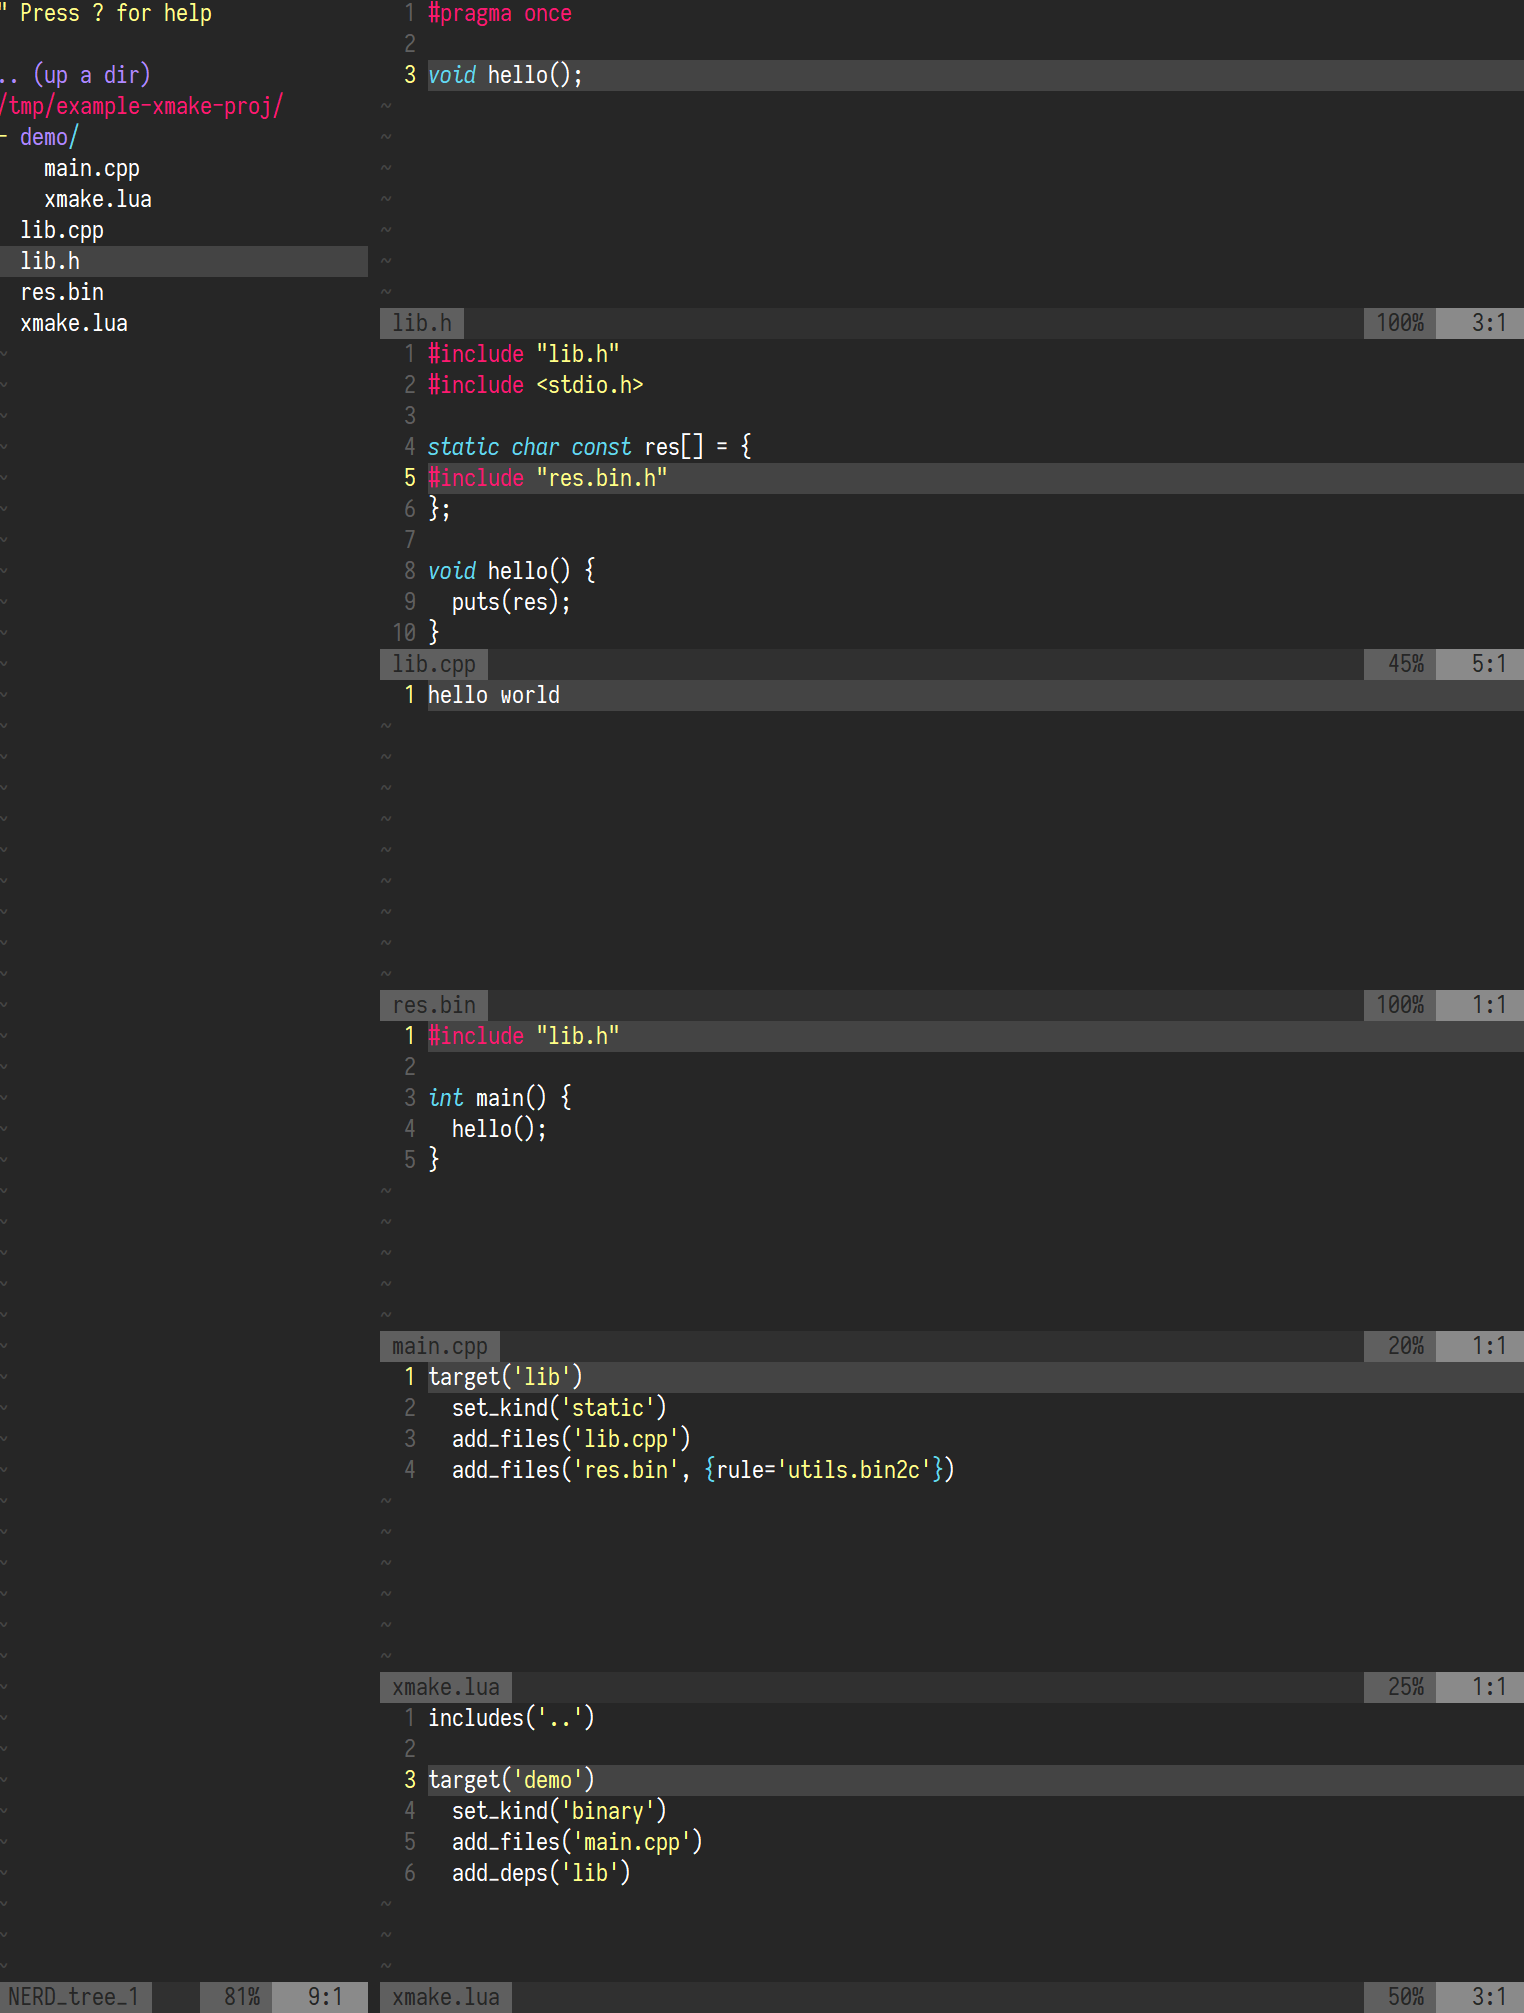Click '#include "lib.h"' line in lib.cpp

pos(524,354)
